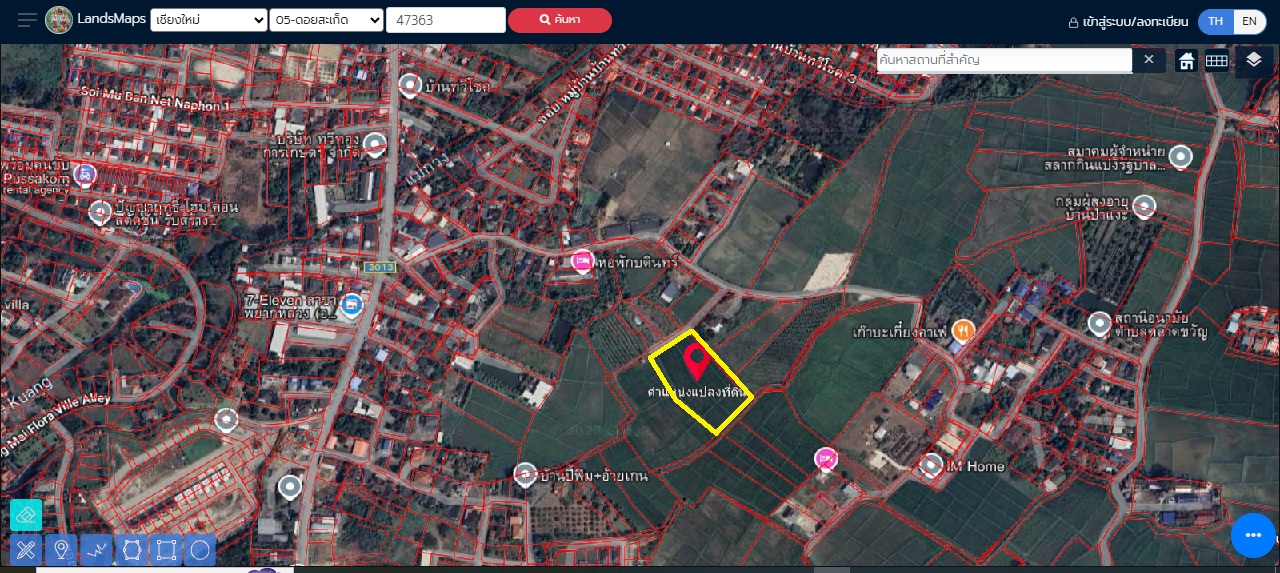The height and width of the screenshot is (573, 1280).
Task: Pick the rectangle drawing tool
Action: pyautogui.click(x=166, y=550)
